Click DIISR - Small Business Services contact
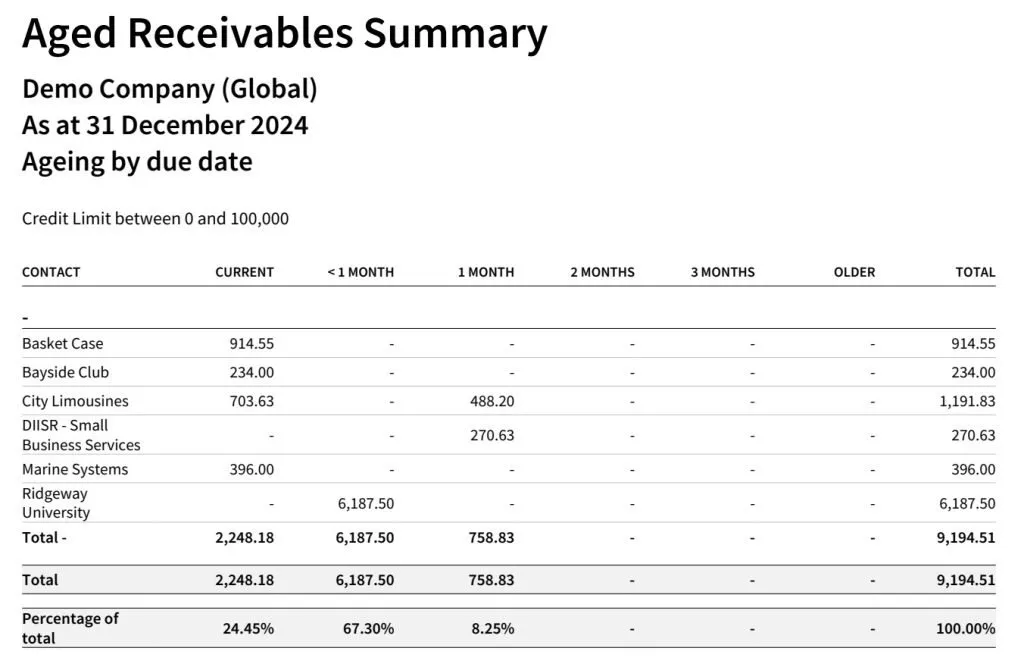1024x667 pixels. pyautogui.click(x=81, y=435)
